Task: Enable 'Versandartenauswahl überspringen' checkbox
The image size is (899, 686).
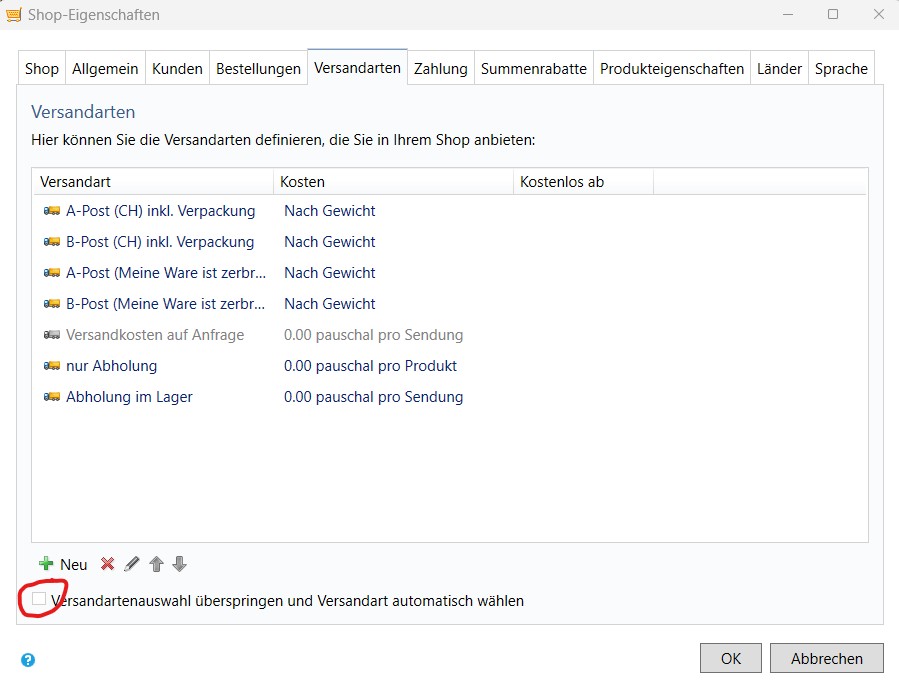Action: click(38, 599)
